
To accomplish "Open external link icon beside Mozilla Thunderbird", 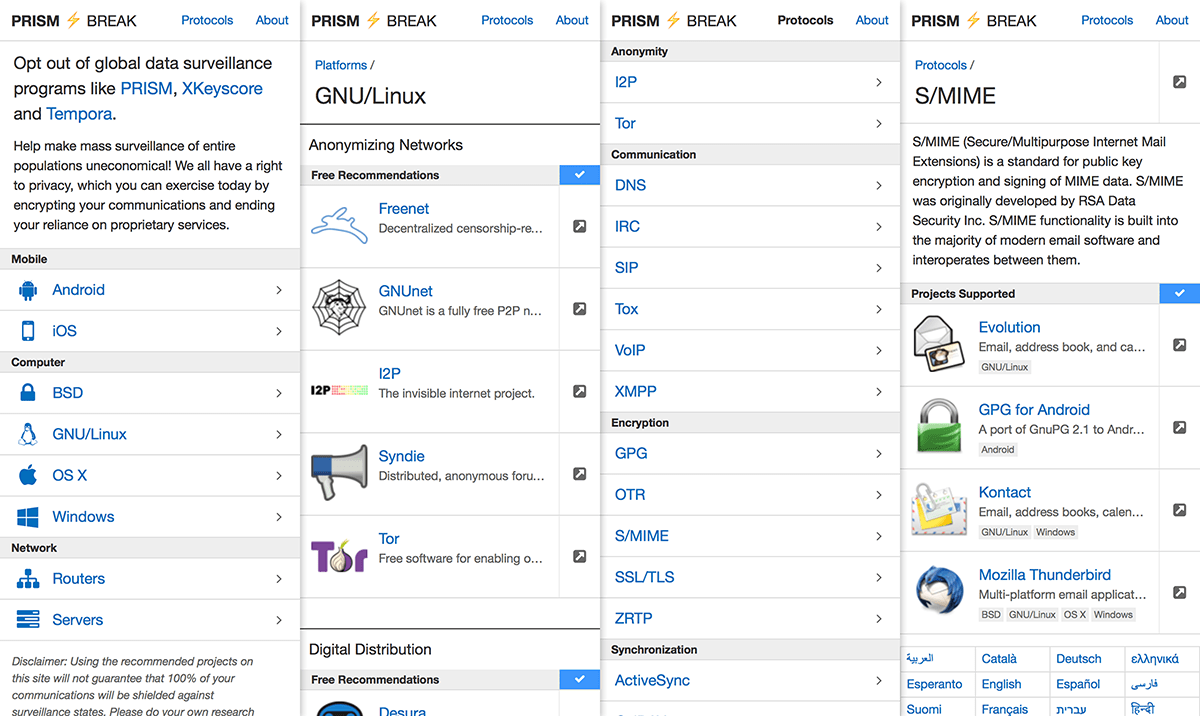I will coord(1180,592).
